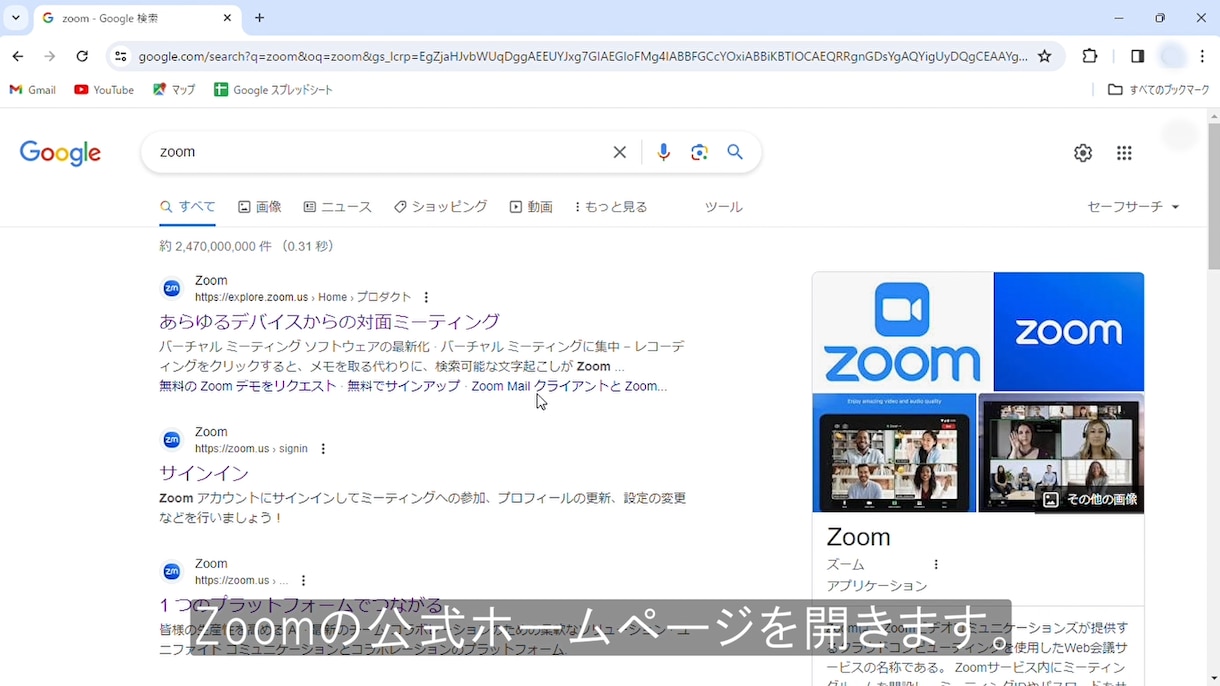Click the page vertical scrollbar
Screen dimensions: 1220x686
click(x=1214, y=197)
